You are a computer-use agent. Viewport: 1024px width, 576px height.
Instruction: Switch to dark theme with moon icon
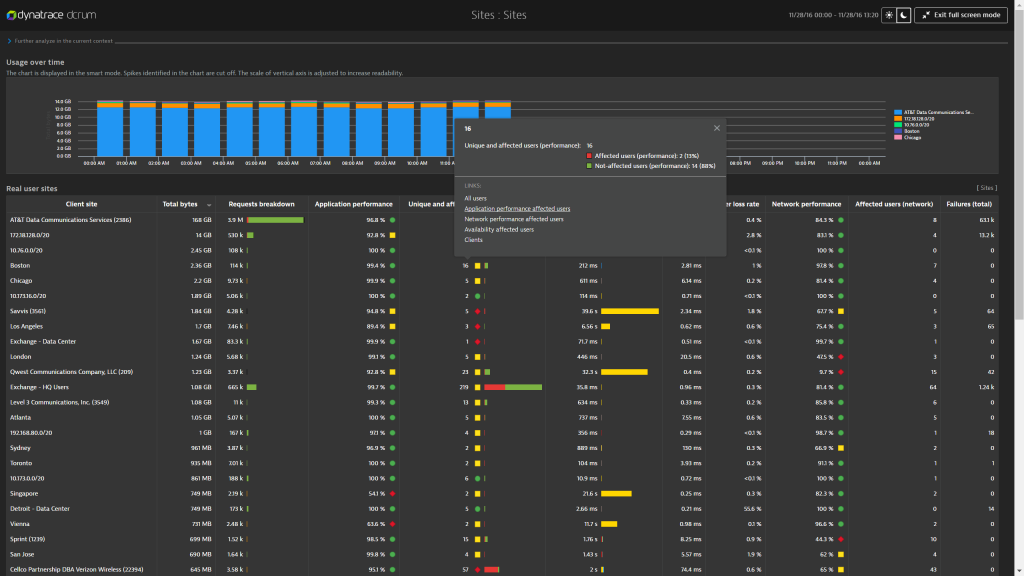click(x=904, y=15)
